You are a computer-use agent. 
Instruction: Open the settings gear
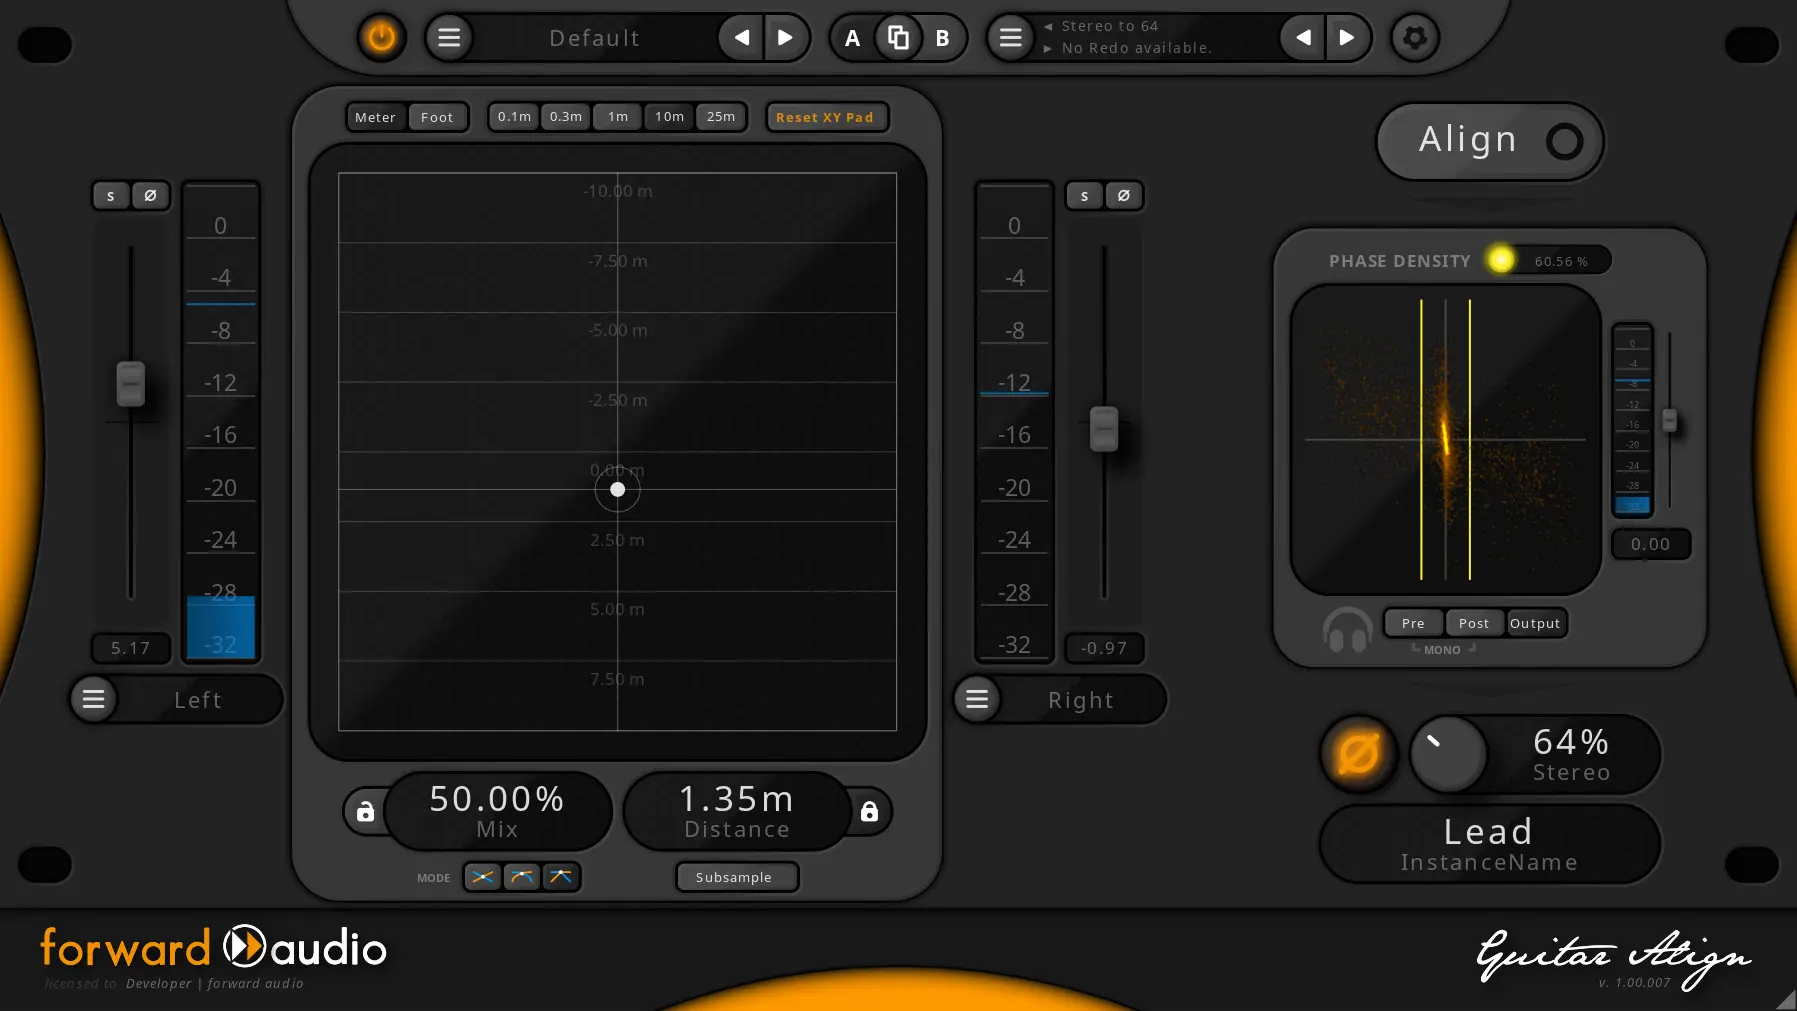coord(1414,38)
